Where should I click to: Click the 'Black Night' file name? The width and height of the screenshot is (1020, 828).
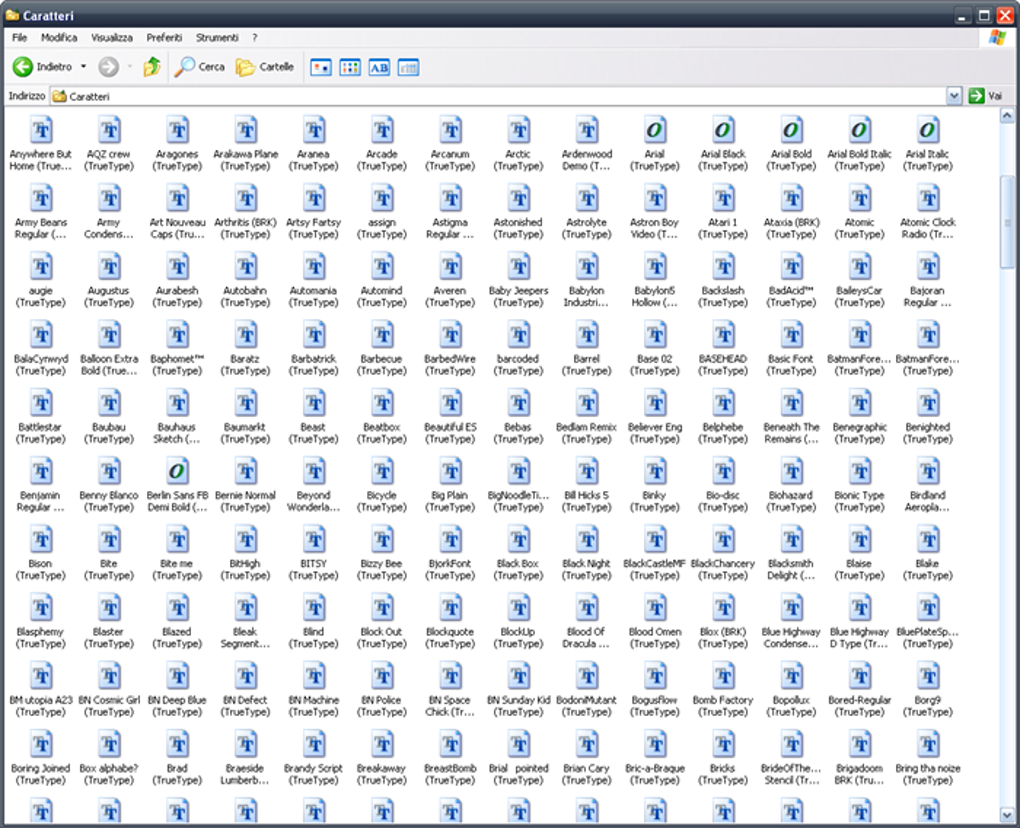click(x=587, y=570)
